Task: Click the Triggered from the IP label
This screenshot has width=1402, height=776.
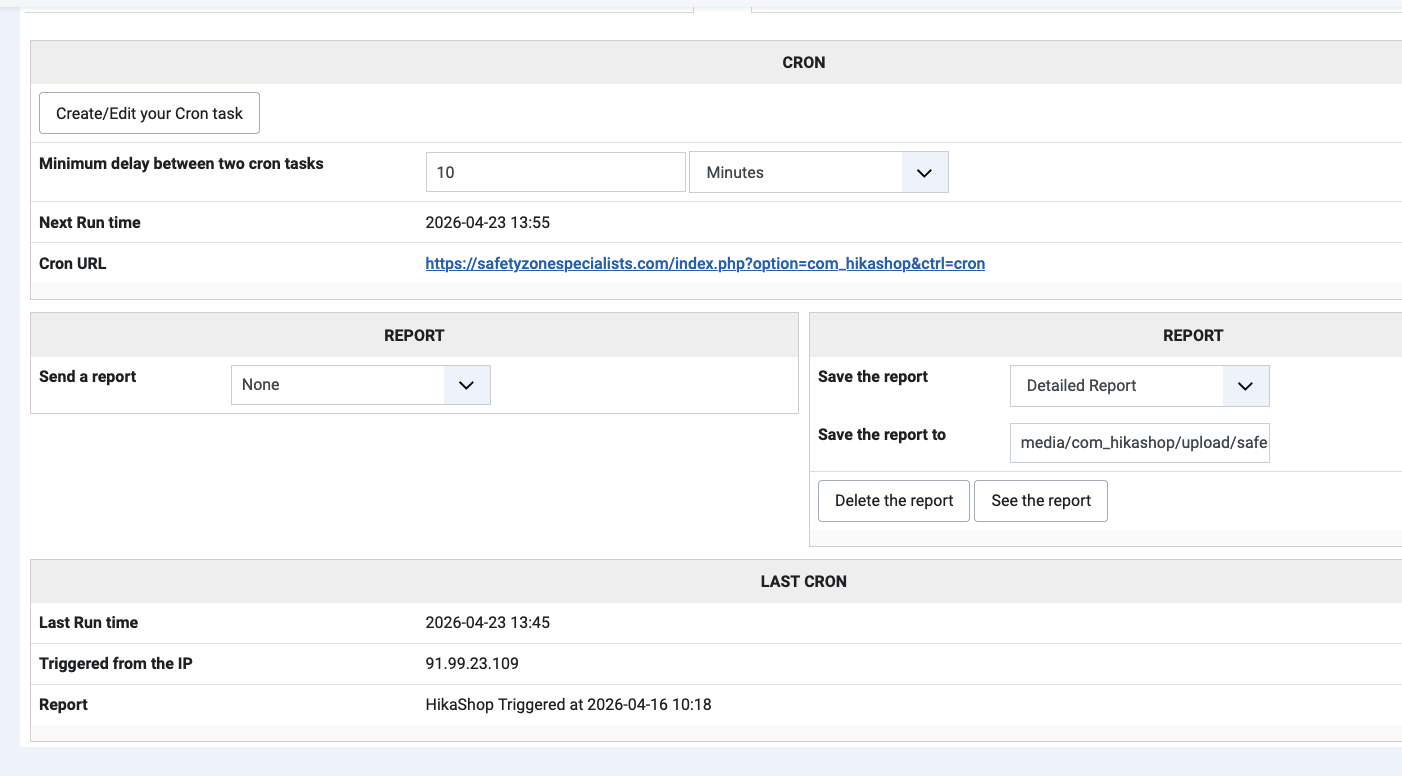Action: 116,664
